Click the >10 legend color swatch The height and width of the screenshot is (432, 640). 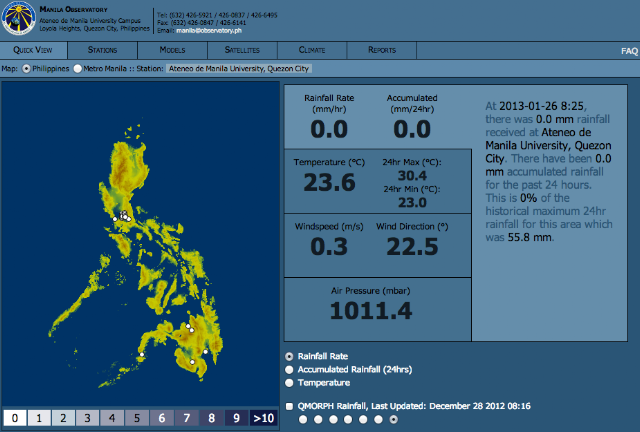click(x=263, y=418)
